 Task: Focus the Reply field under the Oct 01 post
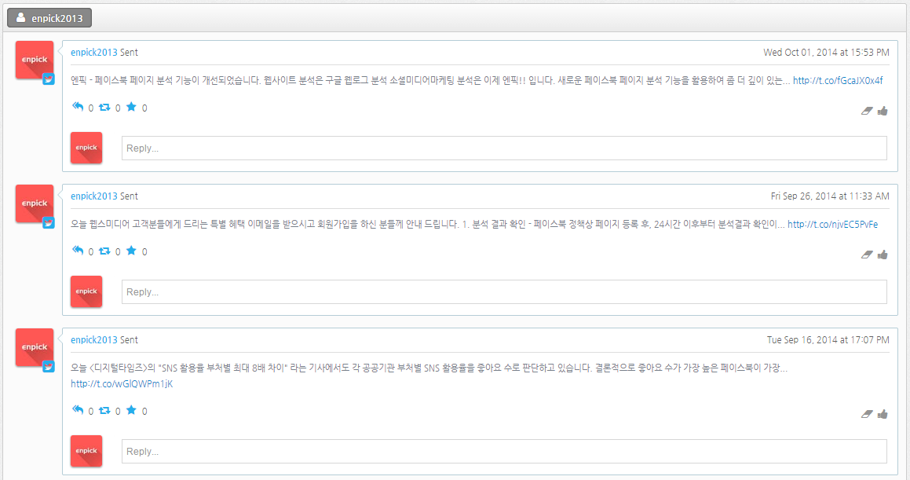(503, 148)
